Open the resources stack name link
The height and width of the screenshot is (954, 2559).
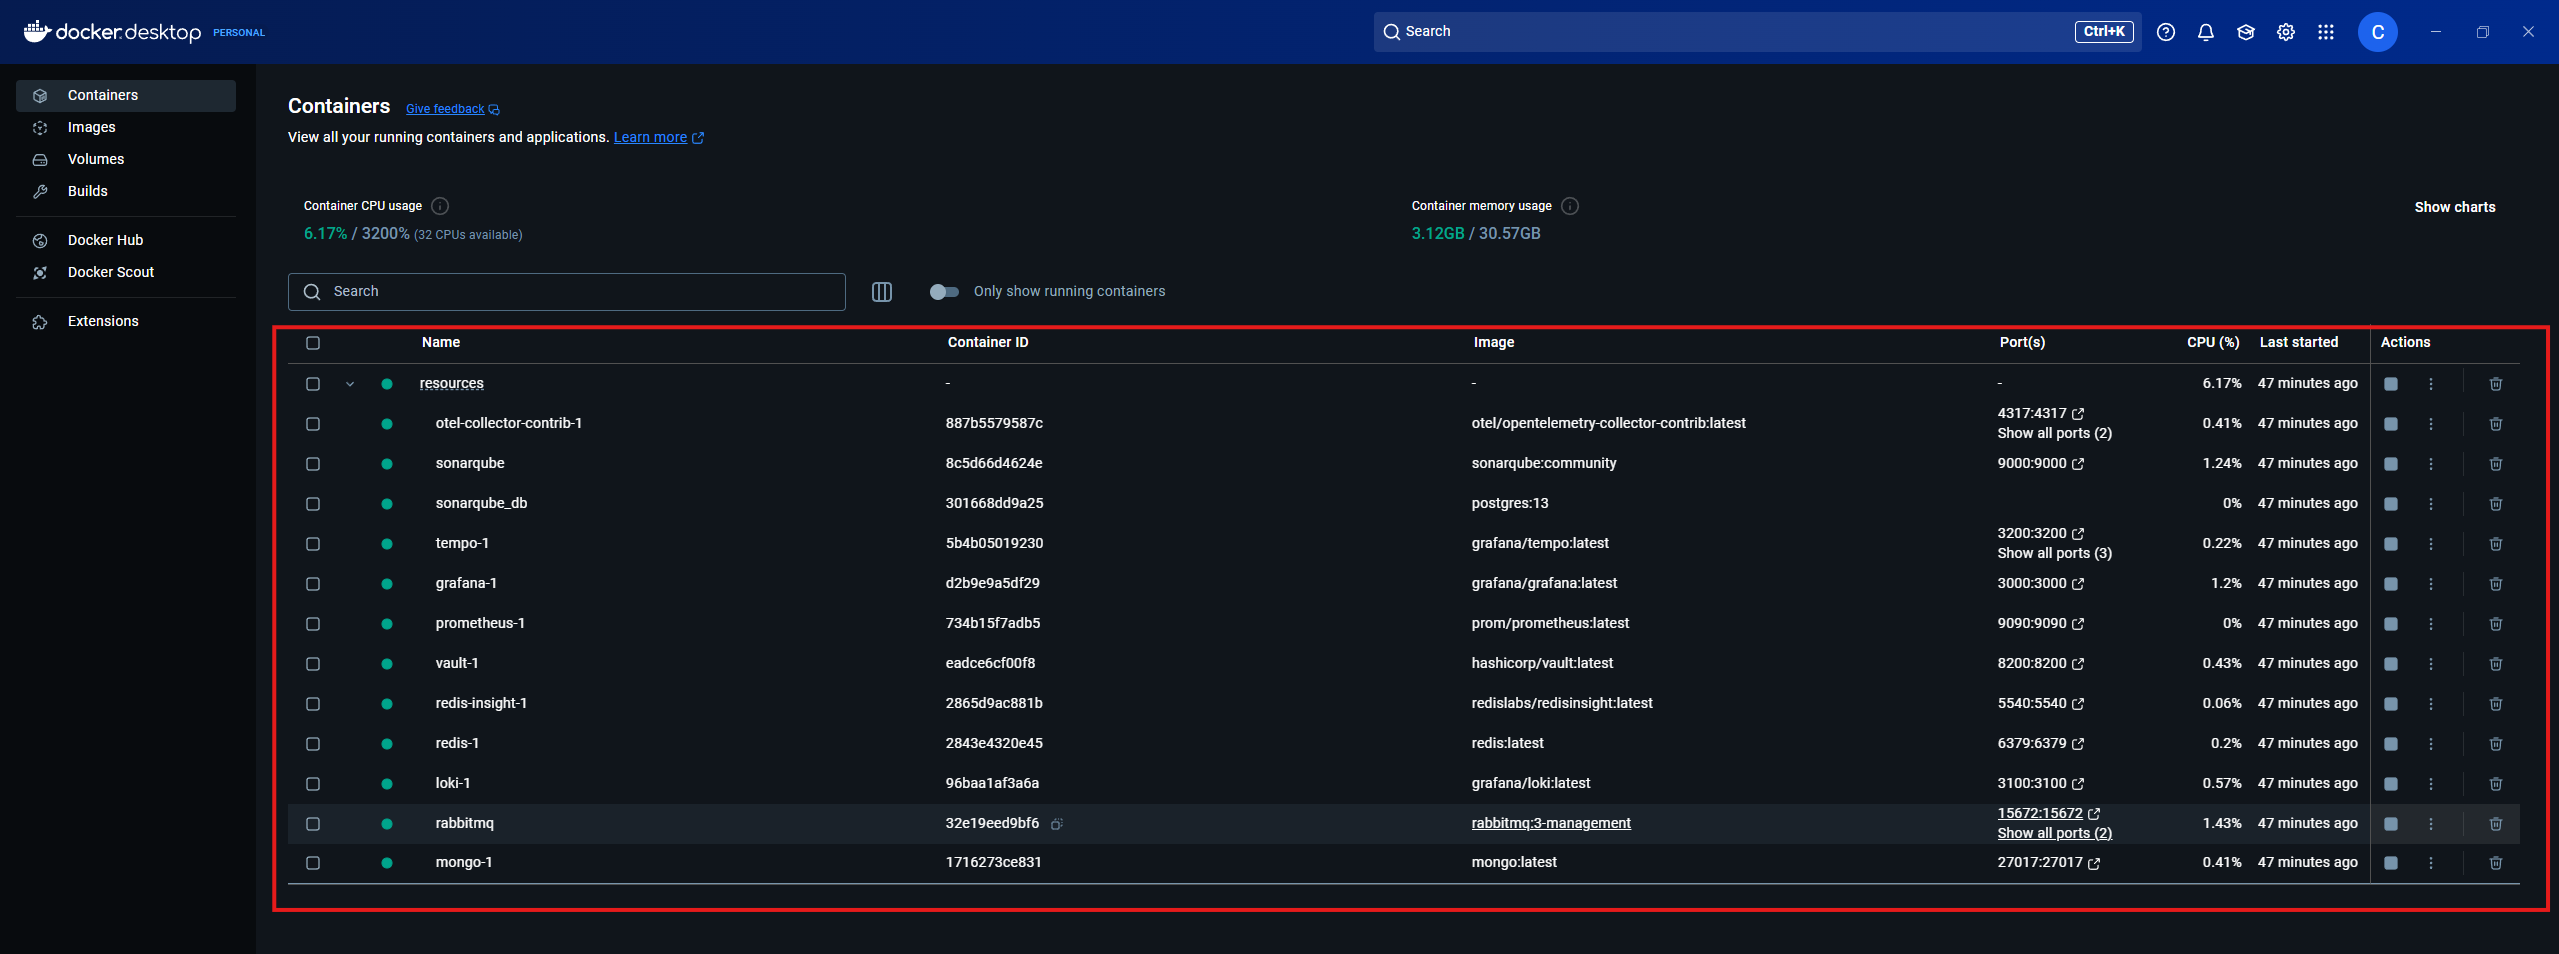(451, 384)
